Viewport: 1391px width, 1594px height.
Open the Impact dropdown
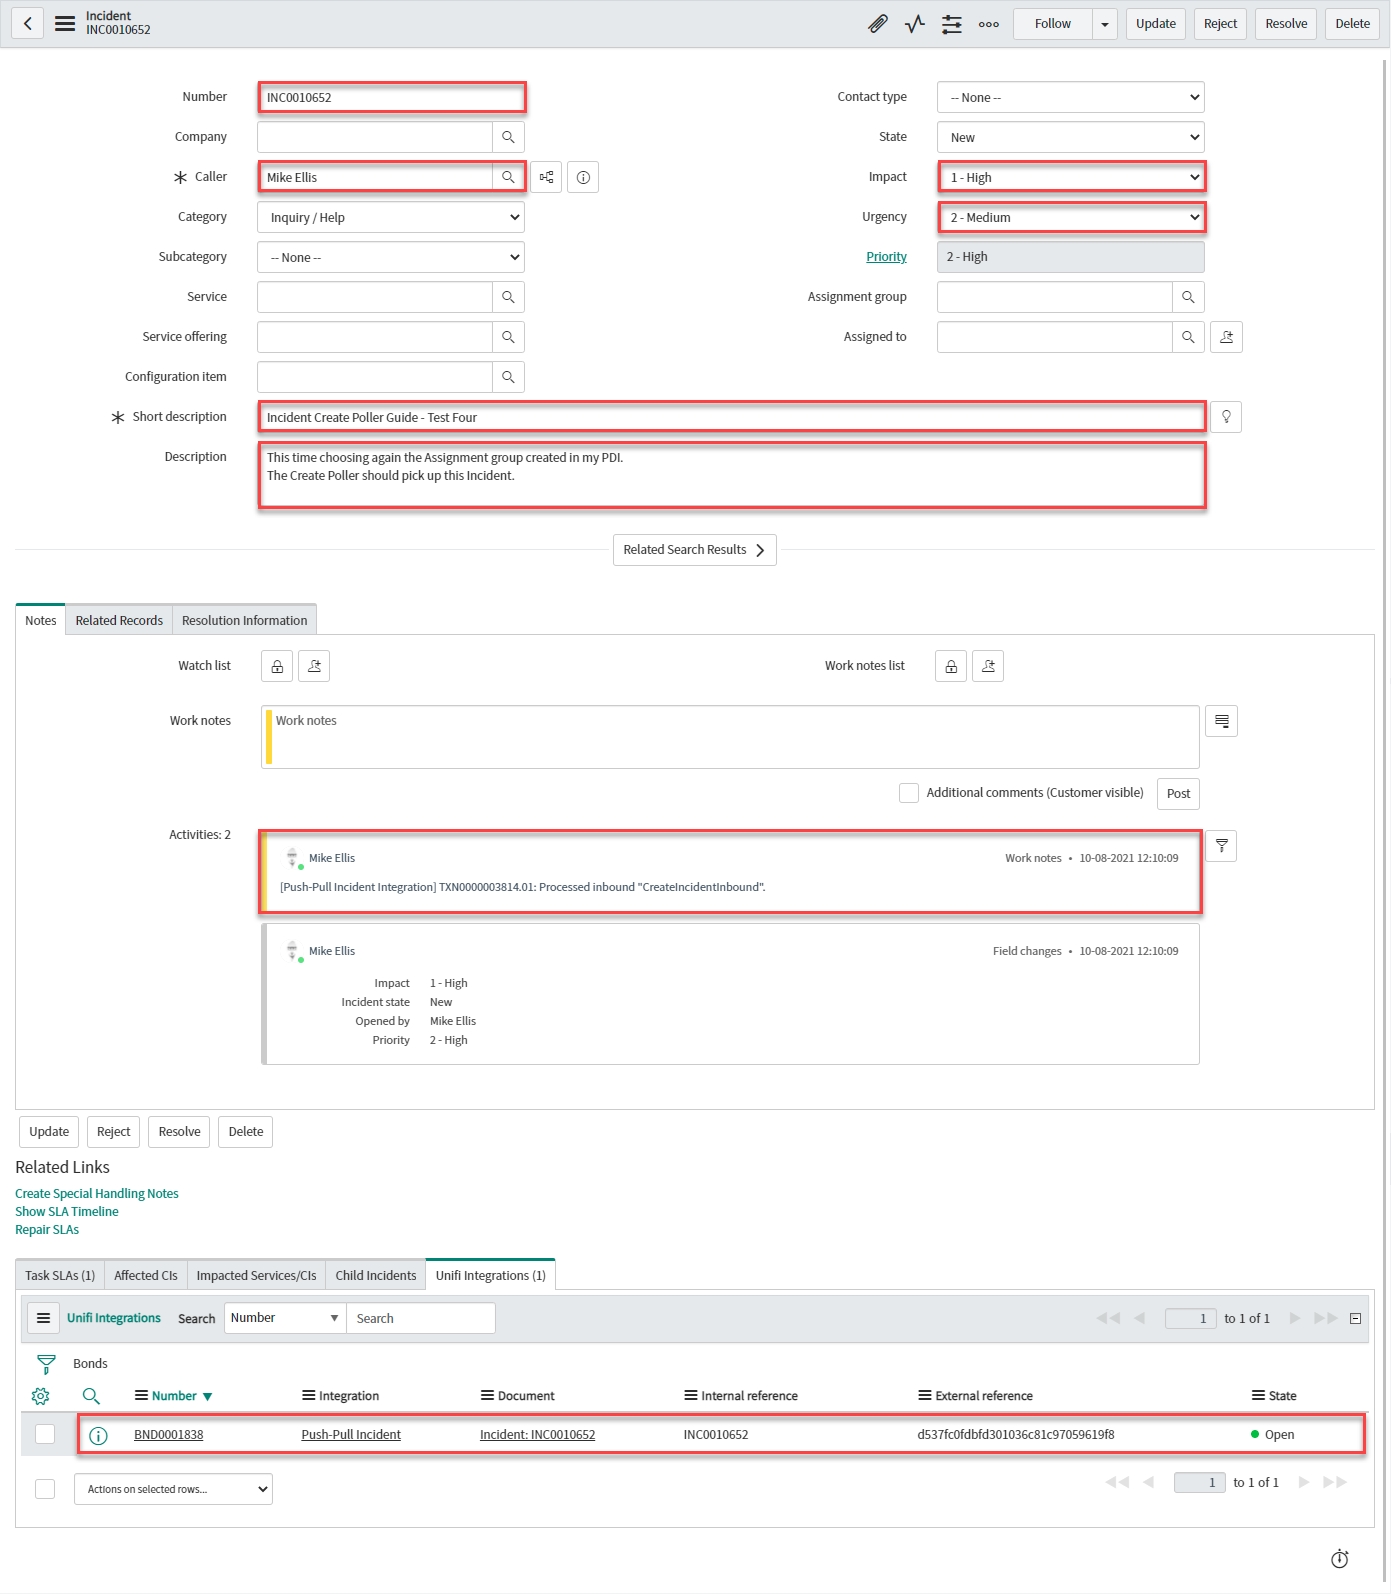[1070, 177]
